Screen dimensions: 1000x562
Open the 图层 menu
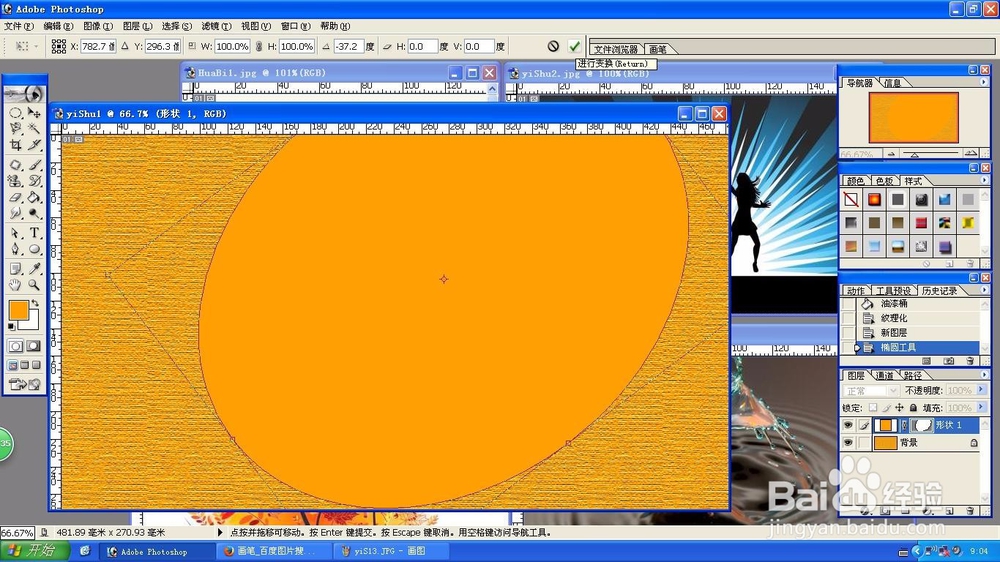pos(137,26)
